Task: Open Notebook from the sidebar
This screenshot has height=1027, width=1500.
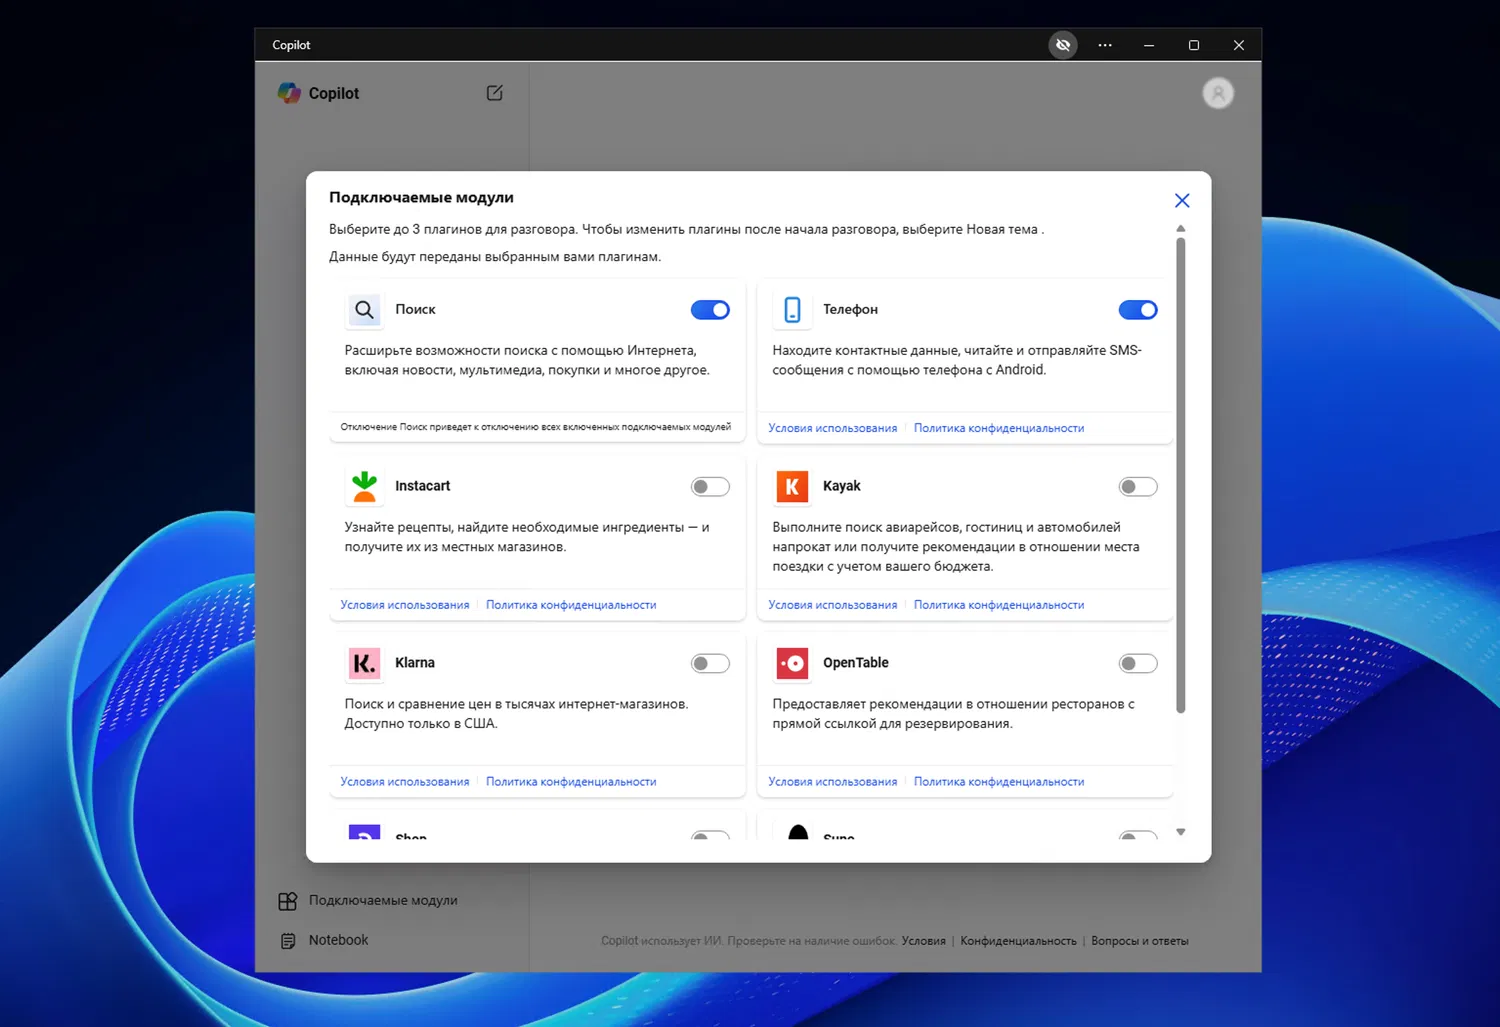Action: [x=338, y=940]
